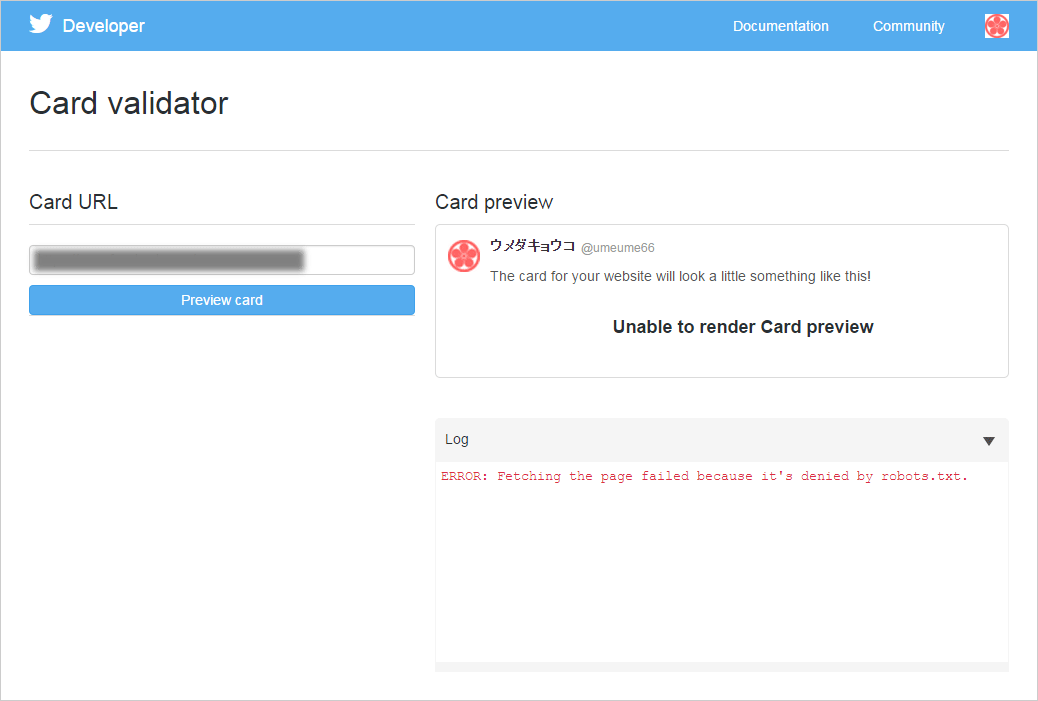This screenshot has width=1038, height=701.
Task: Collapse the Log panel arrow
Action: (x=988, y=441)
